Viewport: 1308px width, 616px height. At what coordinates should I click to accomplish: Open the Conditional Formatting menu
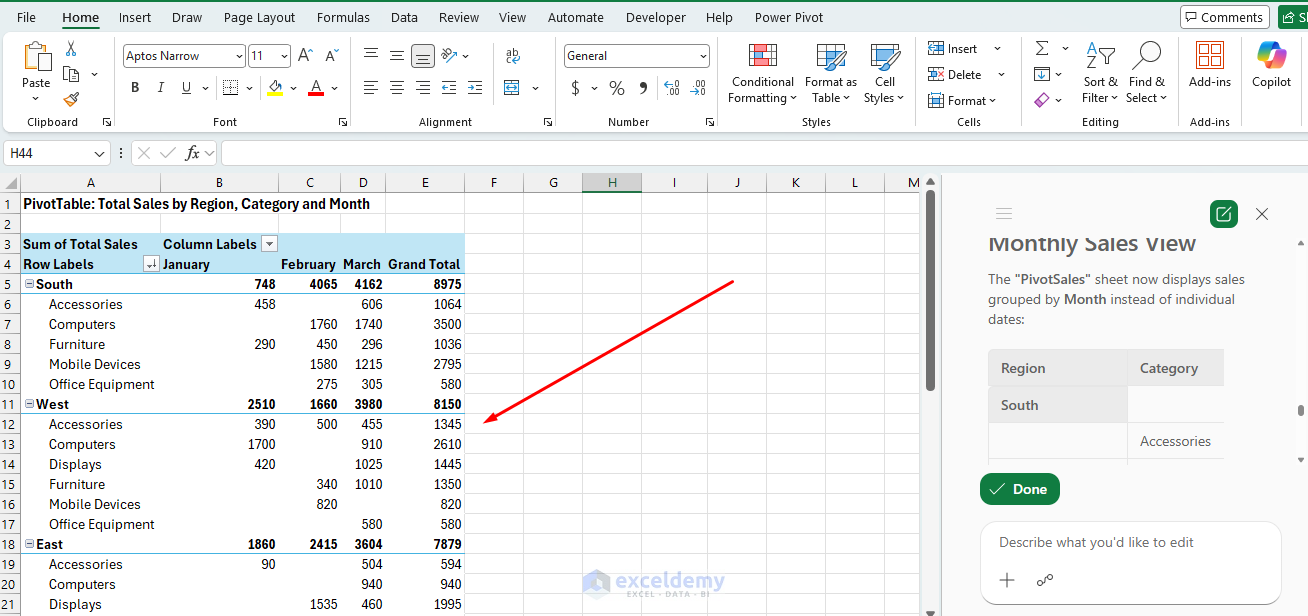coord(762,73)
